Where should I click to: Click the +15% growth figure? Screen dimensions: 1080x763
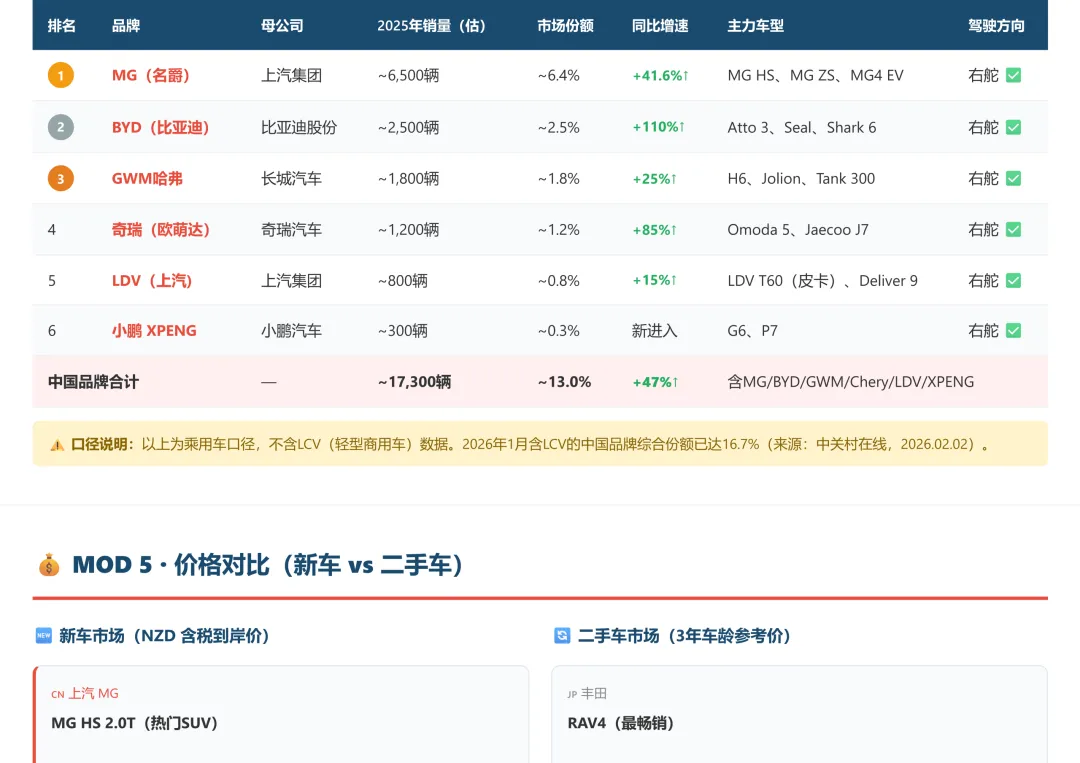point(654,281)
